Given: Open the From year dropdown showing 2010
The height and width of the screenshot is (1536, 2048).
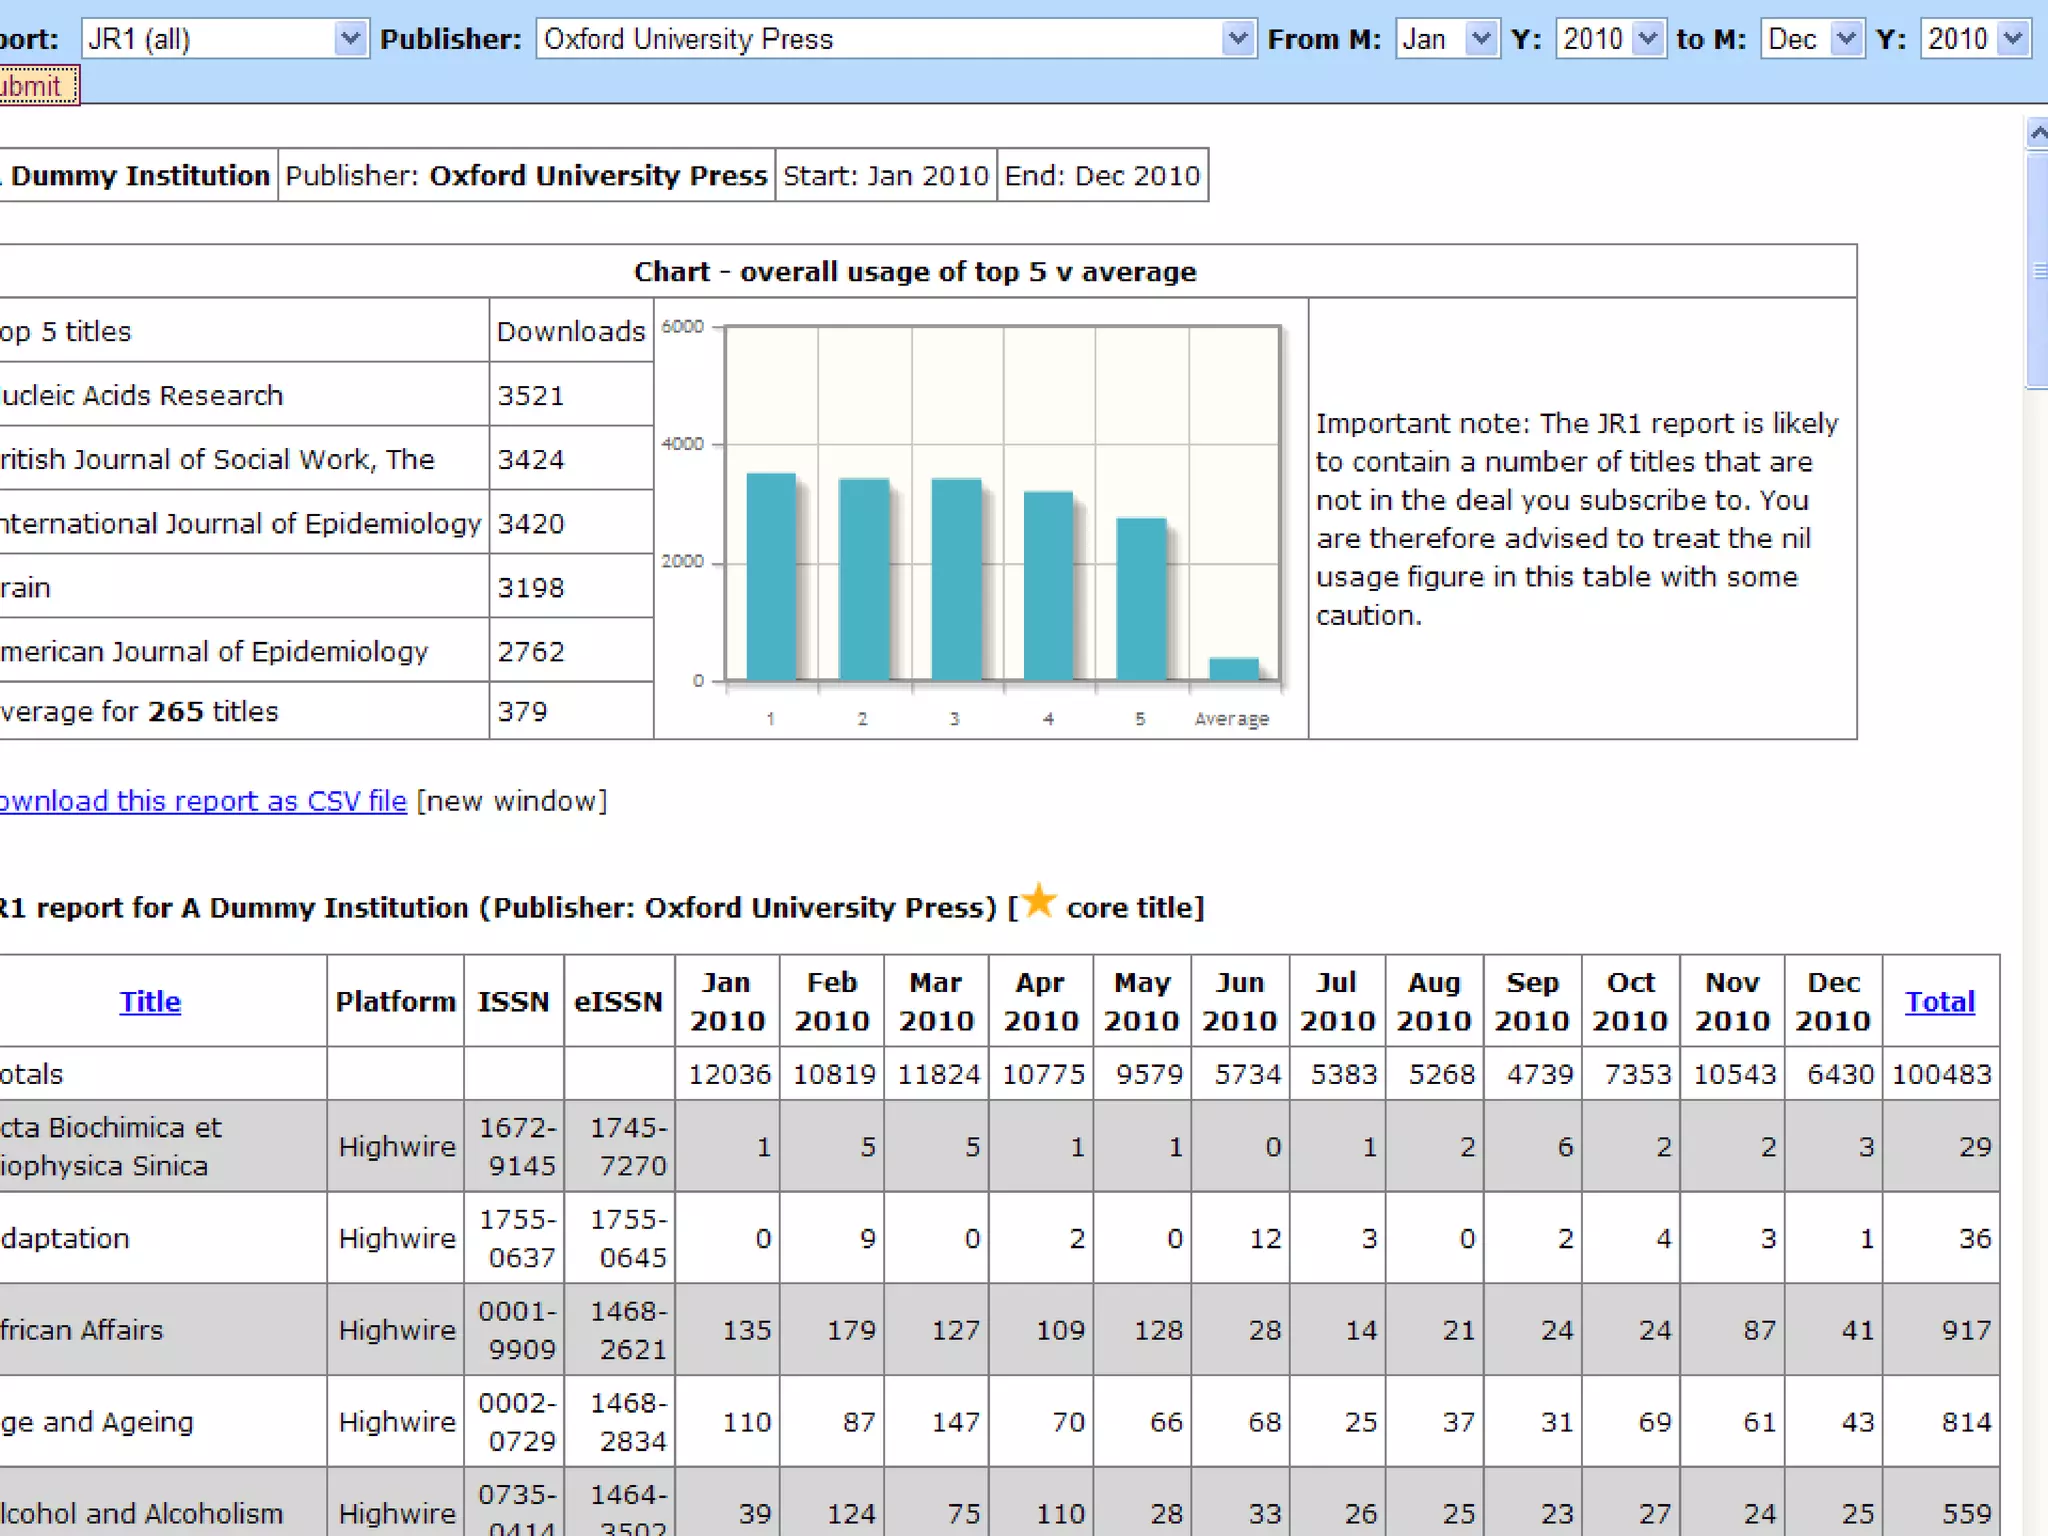Looking at the screenshot, I should point(1647,39).
